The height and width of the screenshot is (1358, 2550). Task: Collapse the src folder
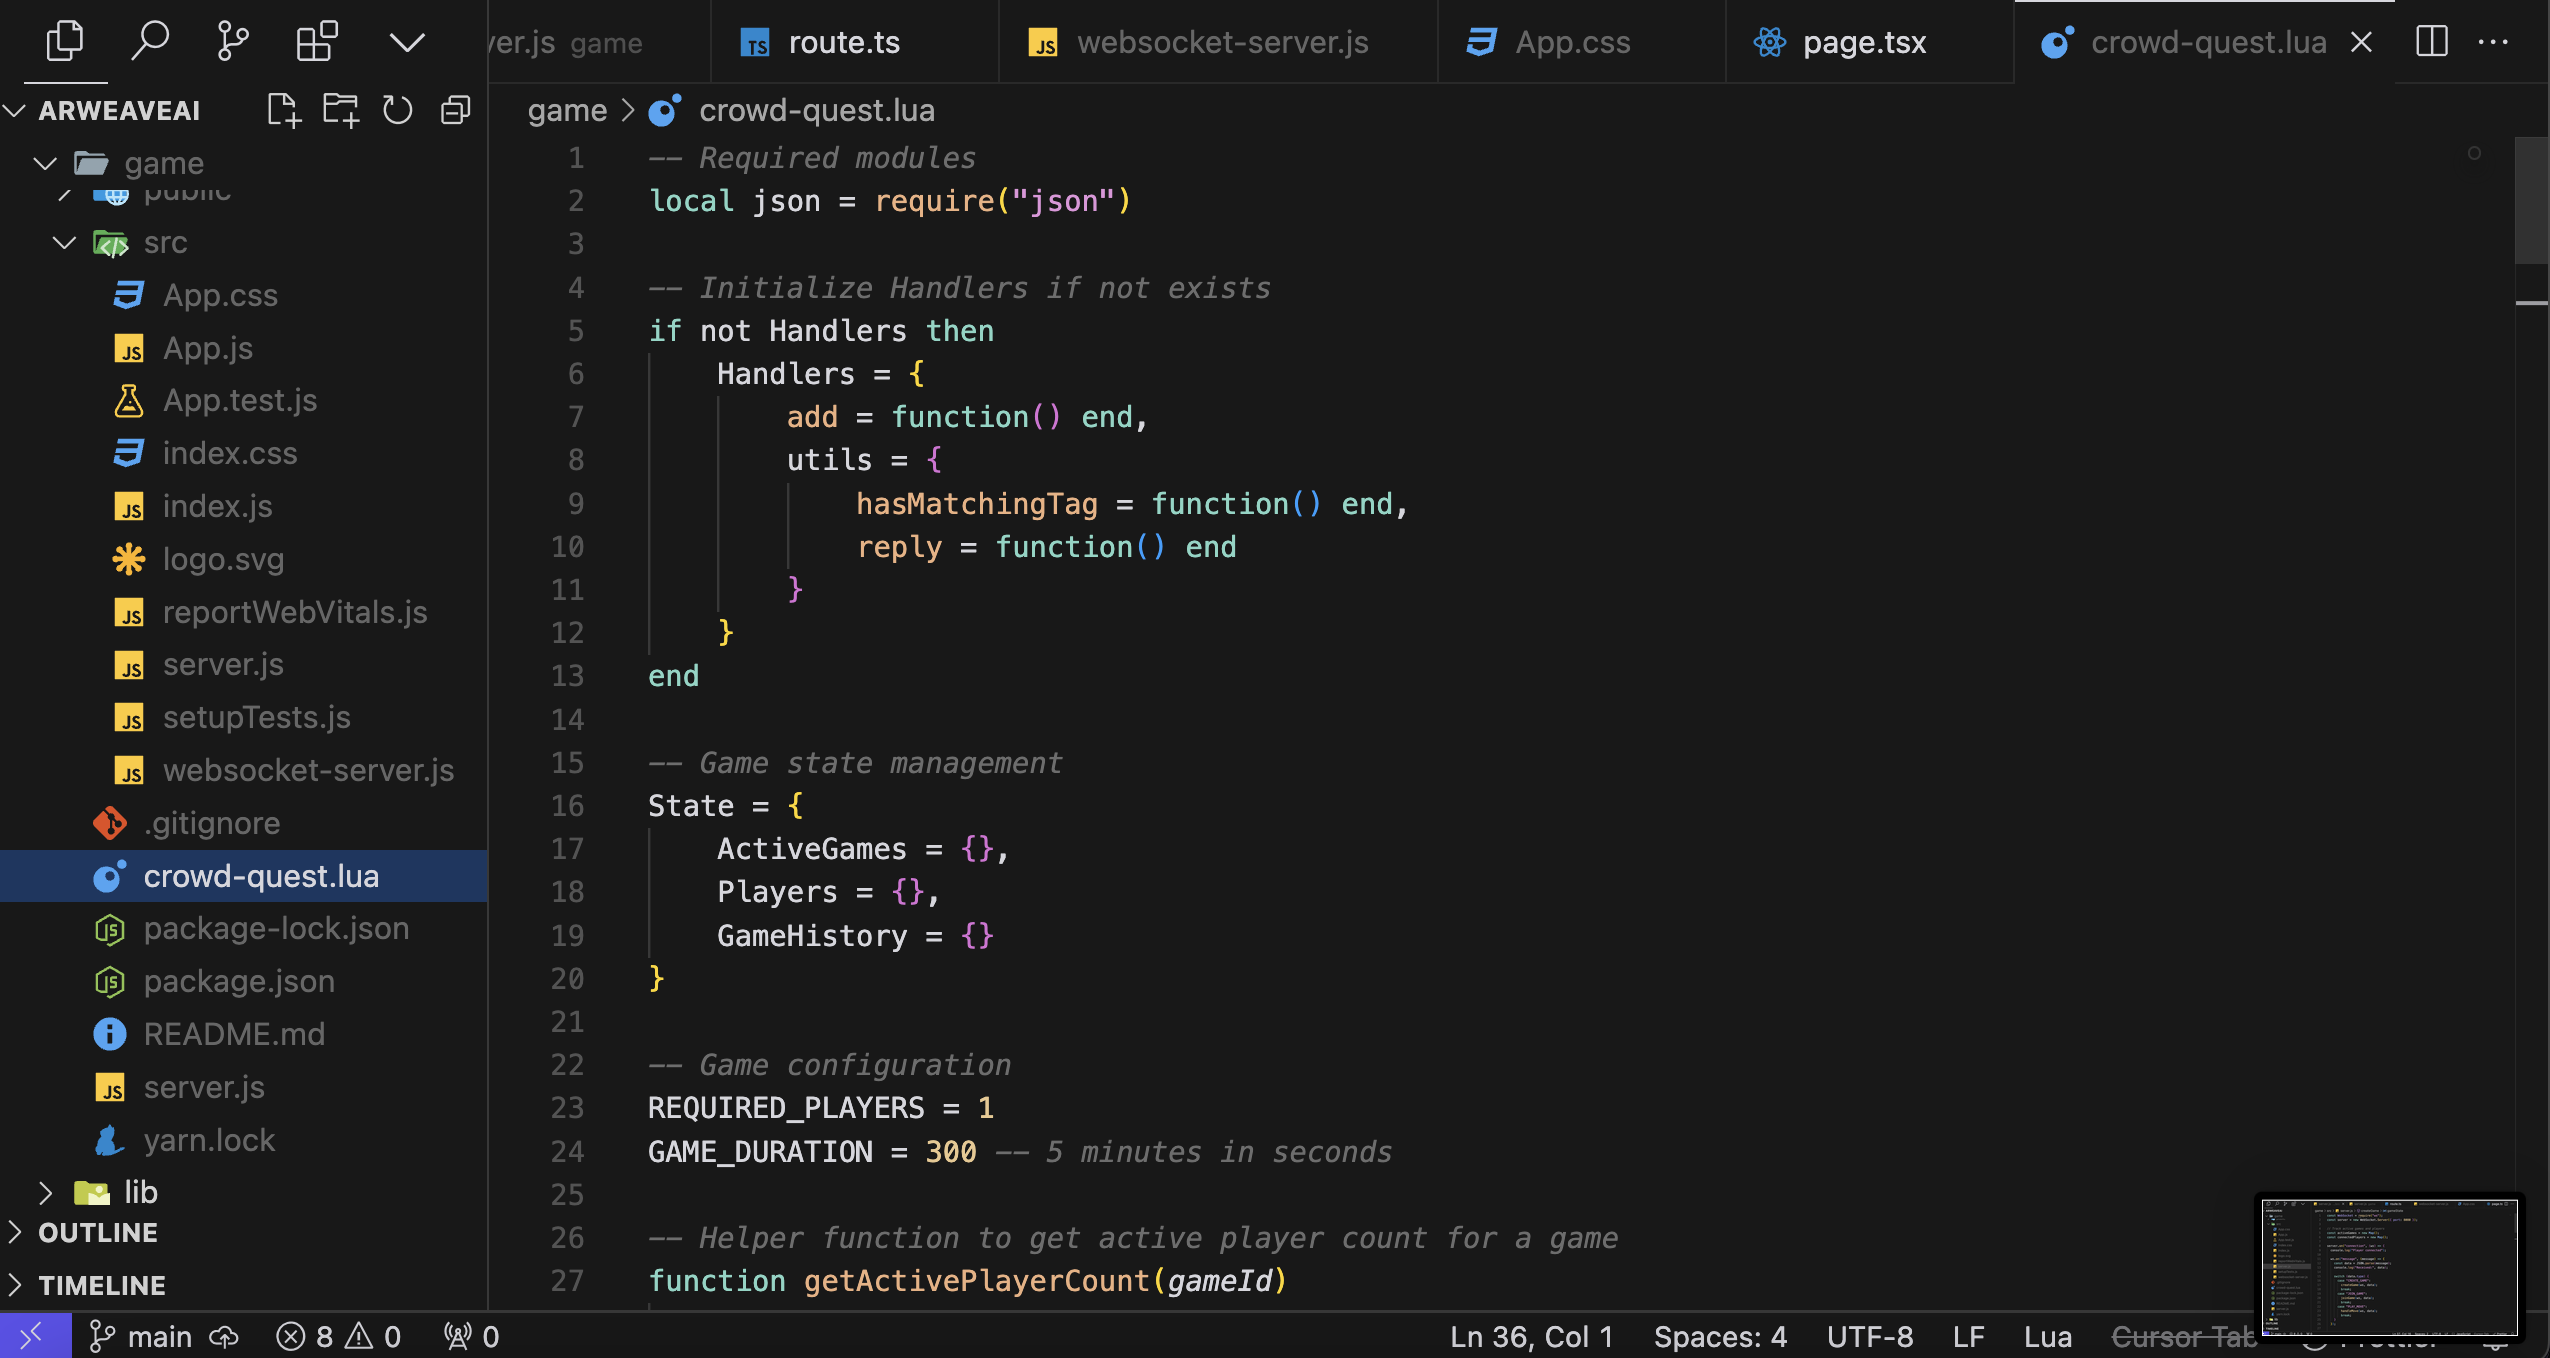coord(65,242)
